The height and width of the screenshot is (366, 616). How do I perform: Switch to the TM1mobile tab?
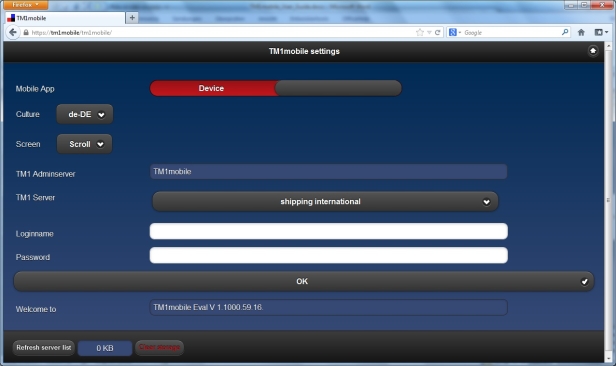[x=65, y=18]
